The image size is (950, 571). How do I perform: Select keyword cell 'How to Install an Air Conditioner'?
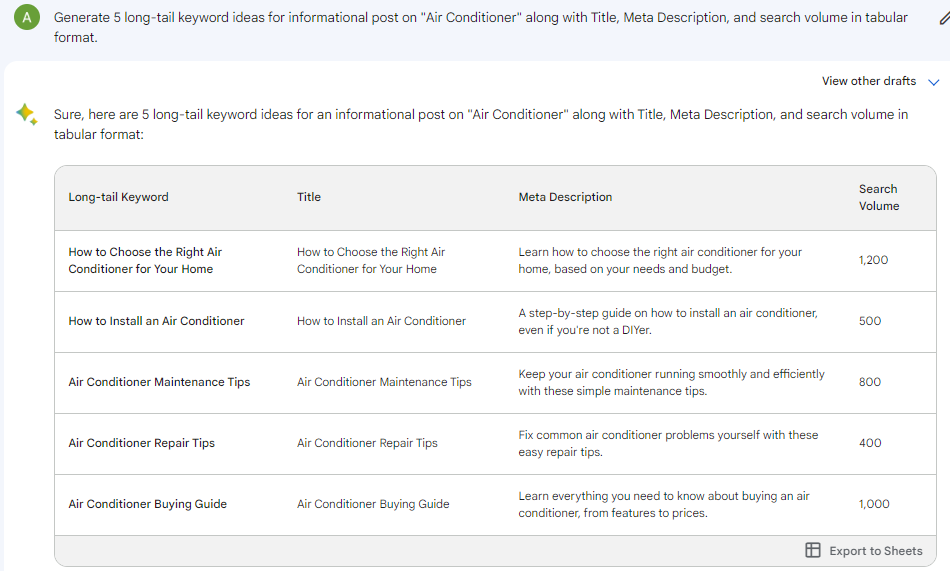(x=156, y=321)
